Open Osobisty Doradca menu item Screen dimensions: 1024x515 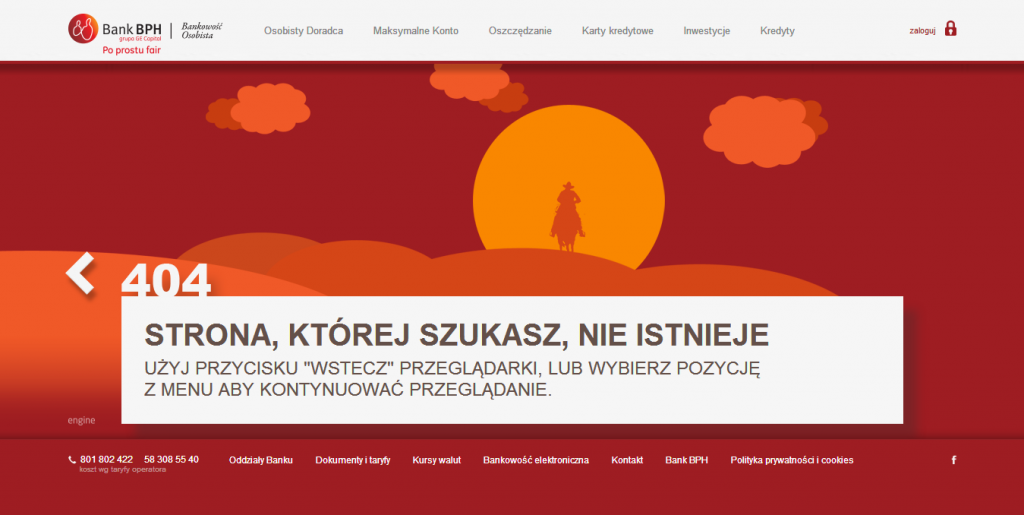(x=303, y=31)
